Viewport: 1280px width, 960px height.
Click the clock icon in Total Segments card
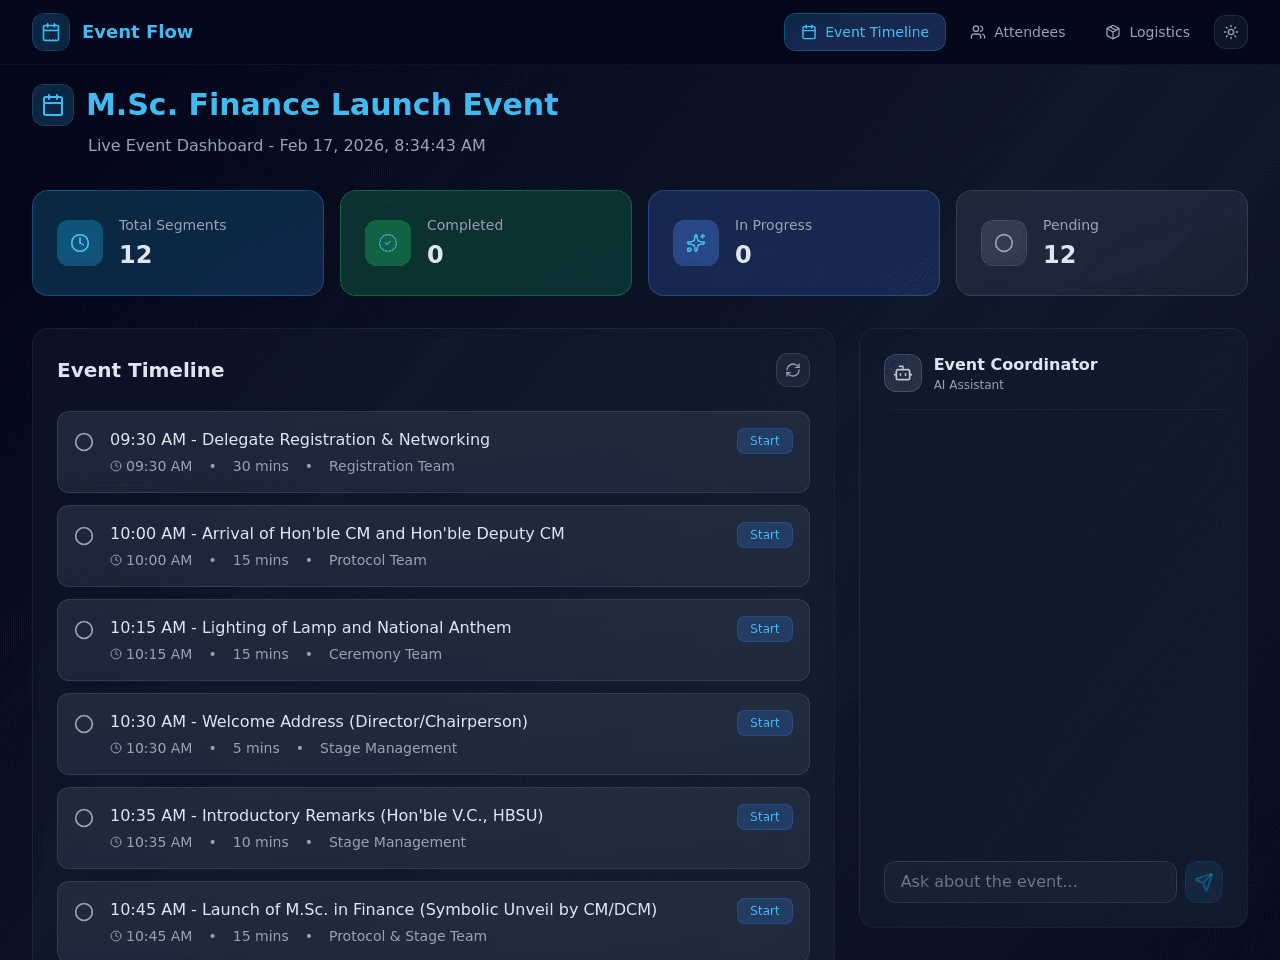80,243
